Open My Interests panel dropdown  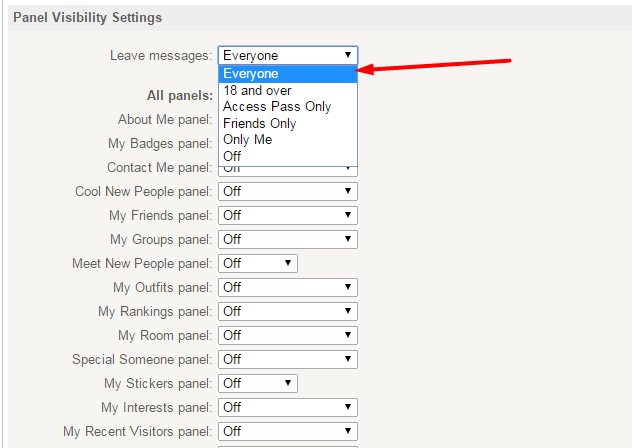coord(288,407)
